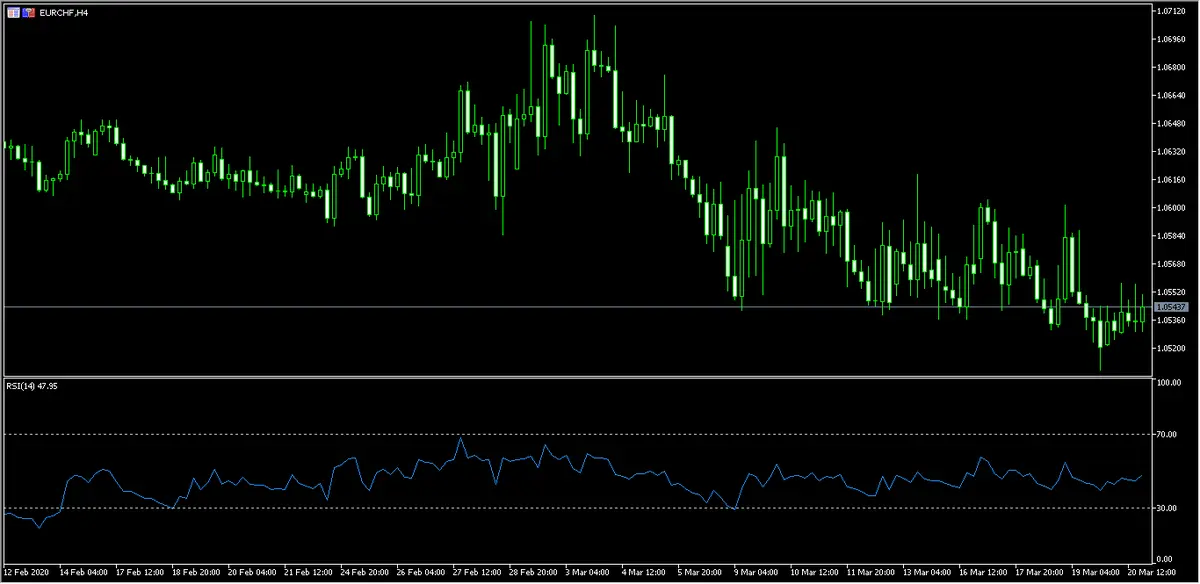This screenshot has width=1200, height=584.
Task: Click the 1.05200 price scale label
Action: pyautogui.click(x=1170, y=348)
